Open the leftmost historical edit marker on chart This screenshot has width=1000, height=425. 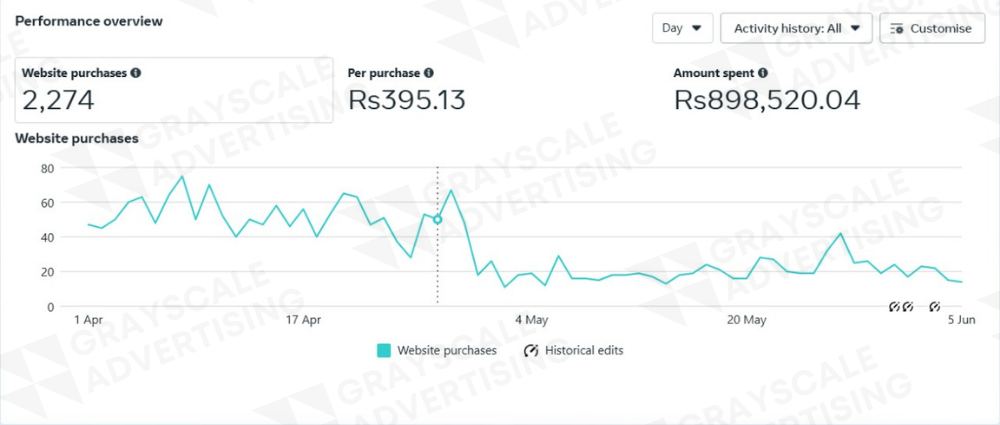pyautogui.click(x=895, y=307)
